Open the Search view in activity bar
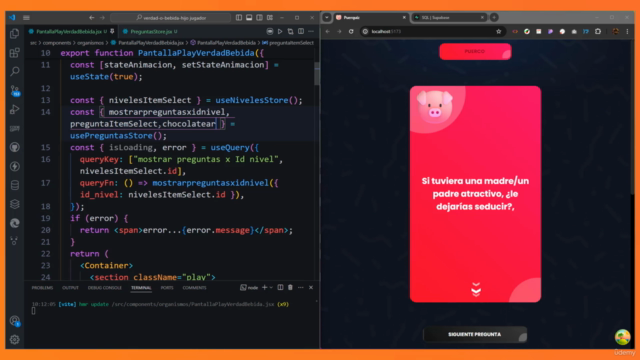 (x=15, y=71)
